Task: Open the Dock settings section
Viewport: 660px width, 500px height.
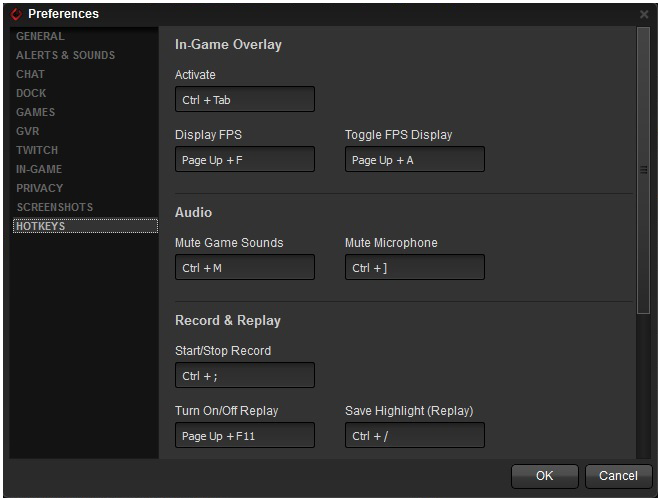Action: 31,93
